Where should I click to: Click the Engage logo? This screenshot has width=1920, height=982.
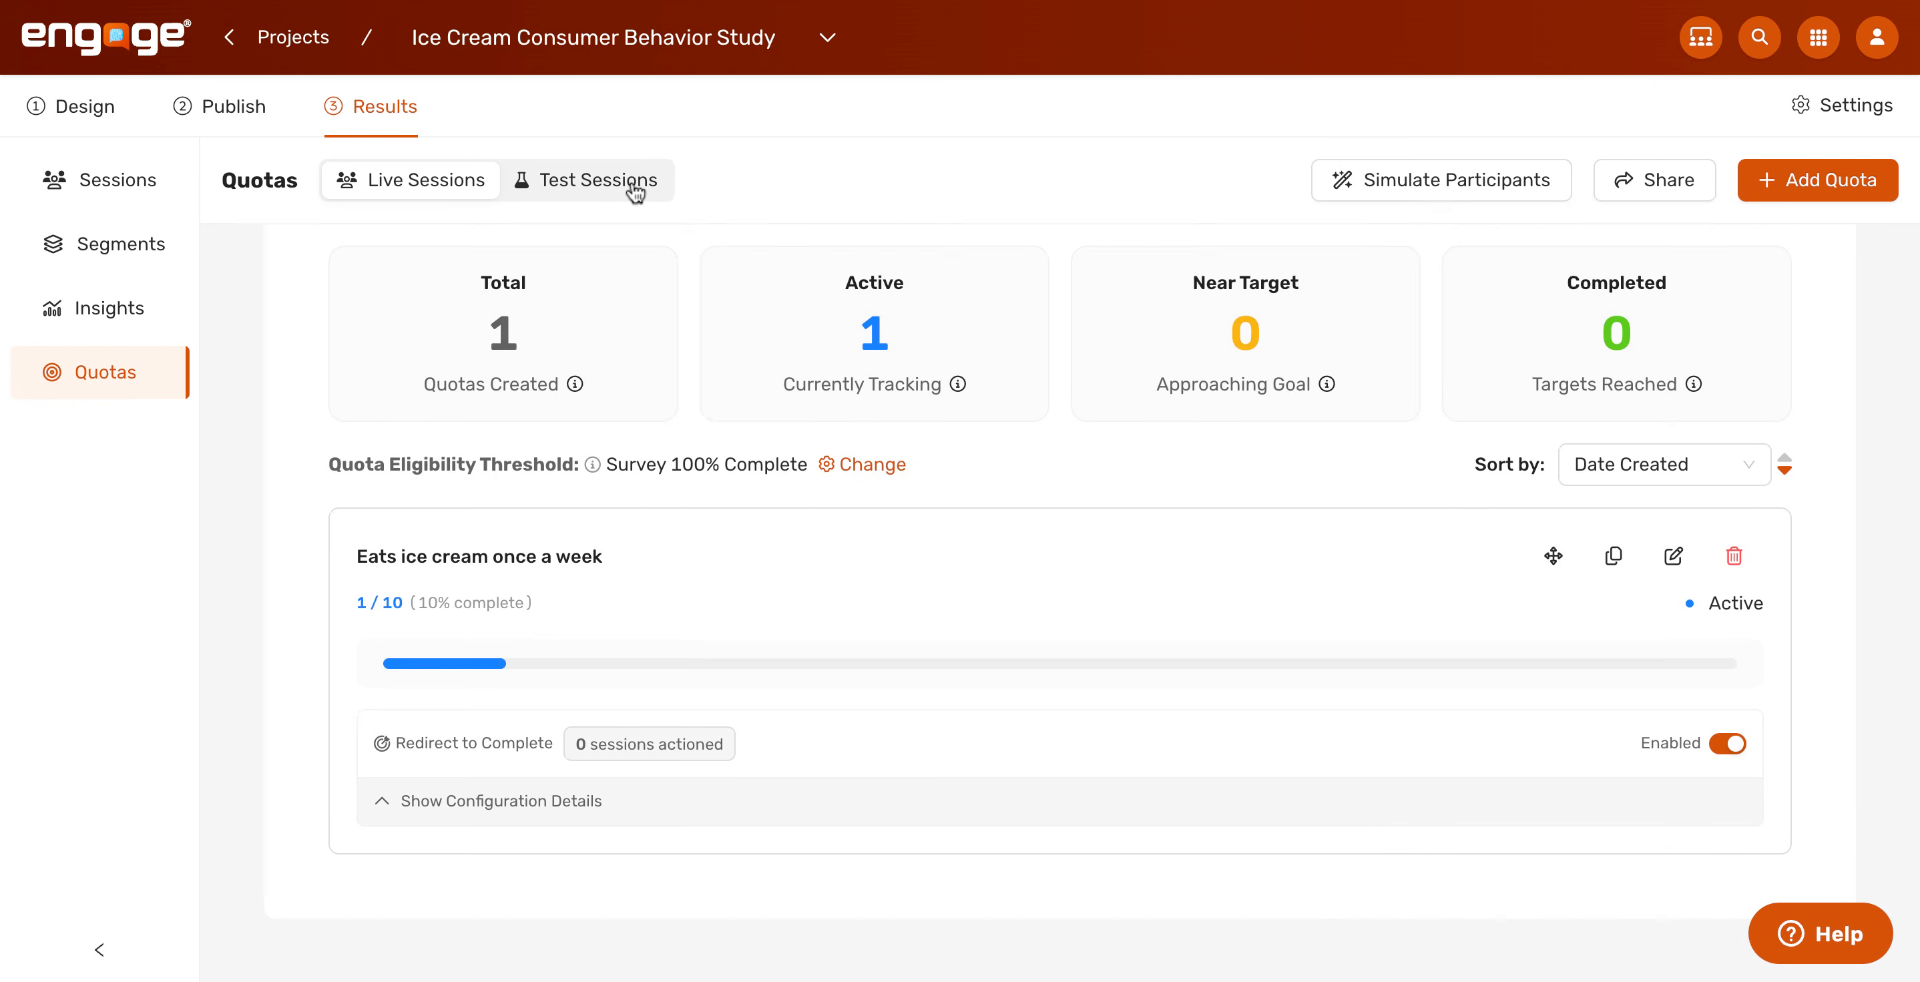(x=106, y=37)
